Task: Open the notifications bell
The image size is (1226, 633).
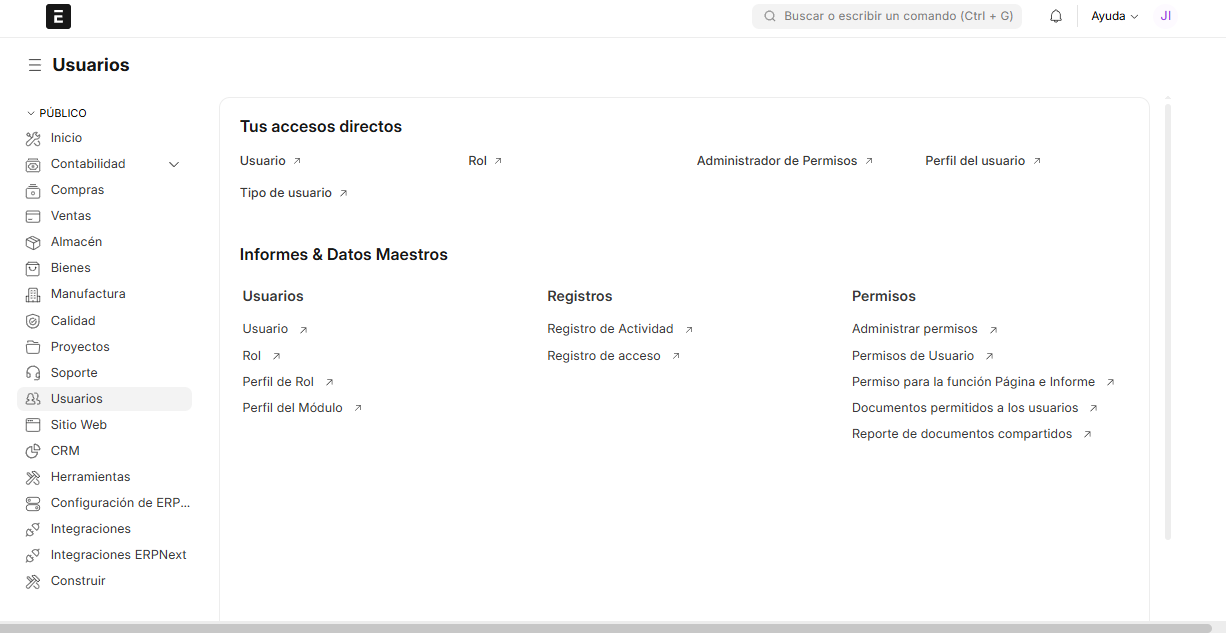Action: [1056, 16]
